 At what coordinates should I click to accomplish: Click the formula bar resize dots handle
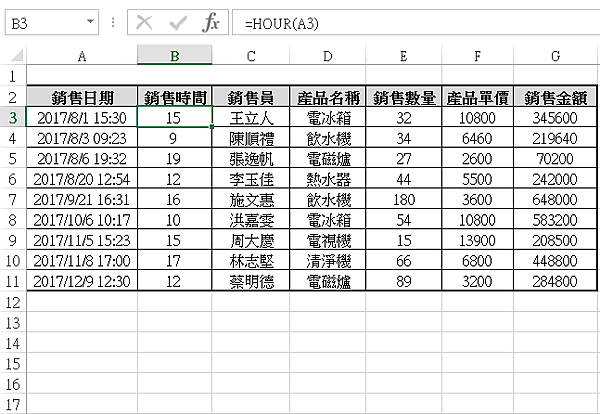(113, 23)
